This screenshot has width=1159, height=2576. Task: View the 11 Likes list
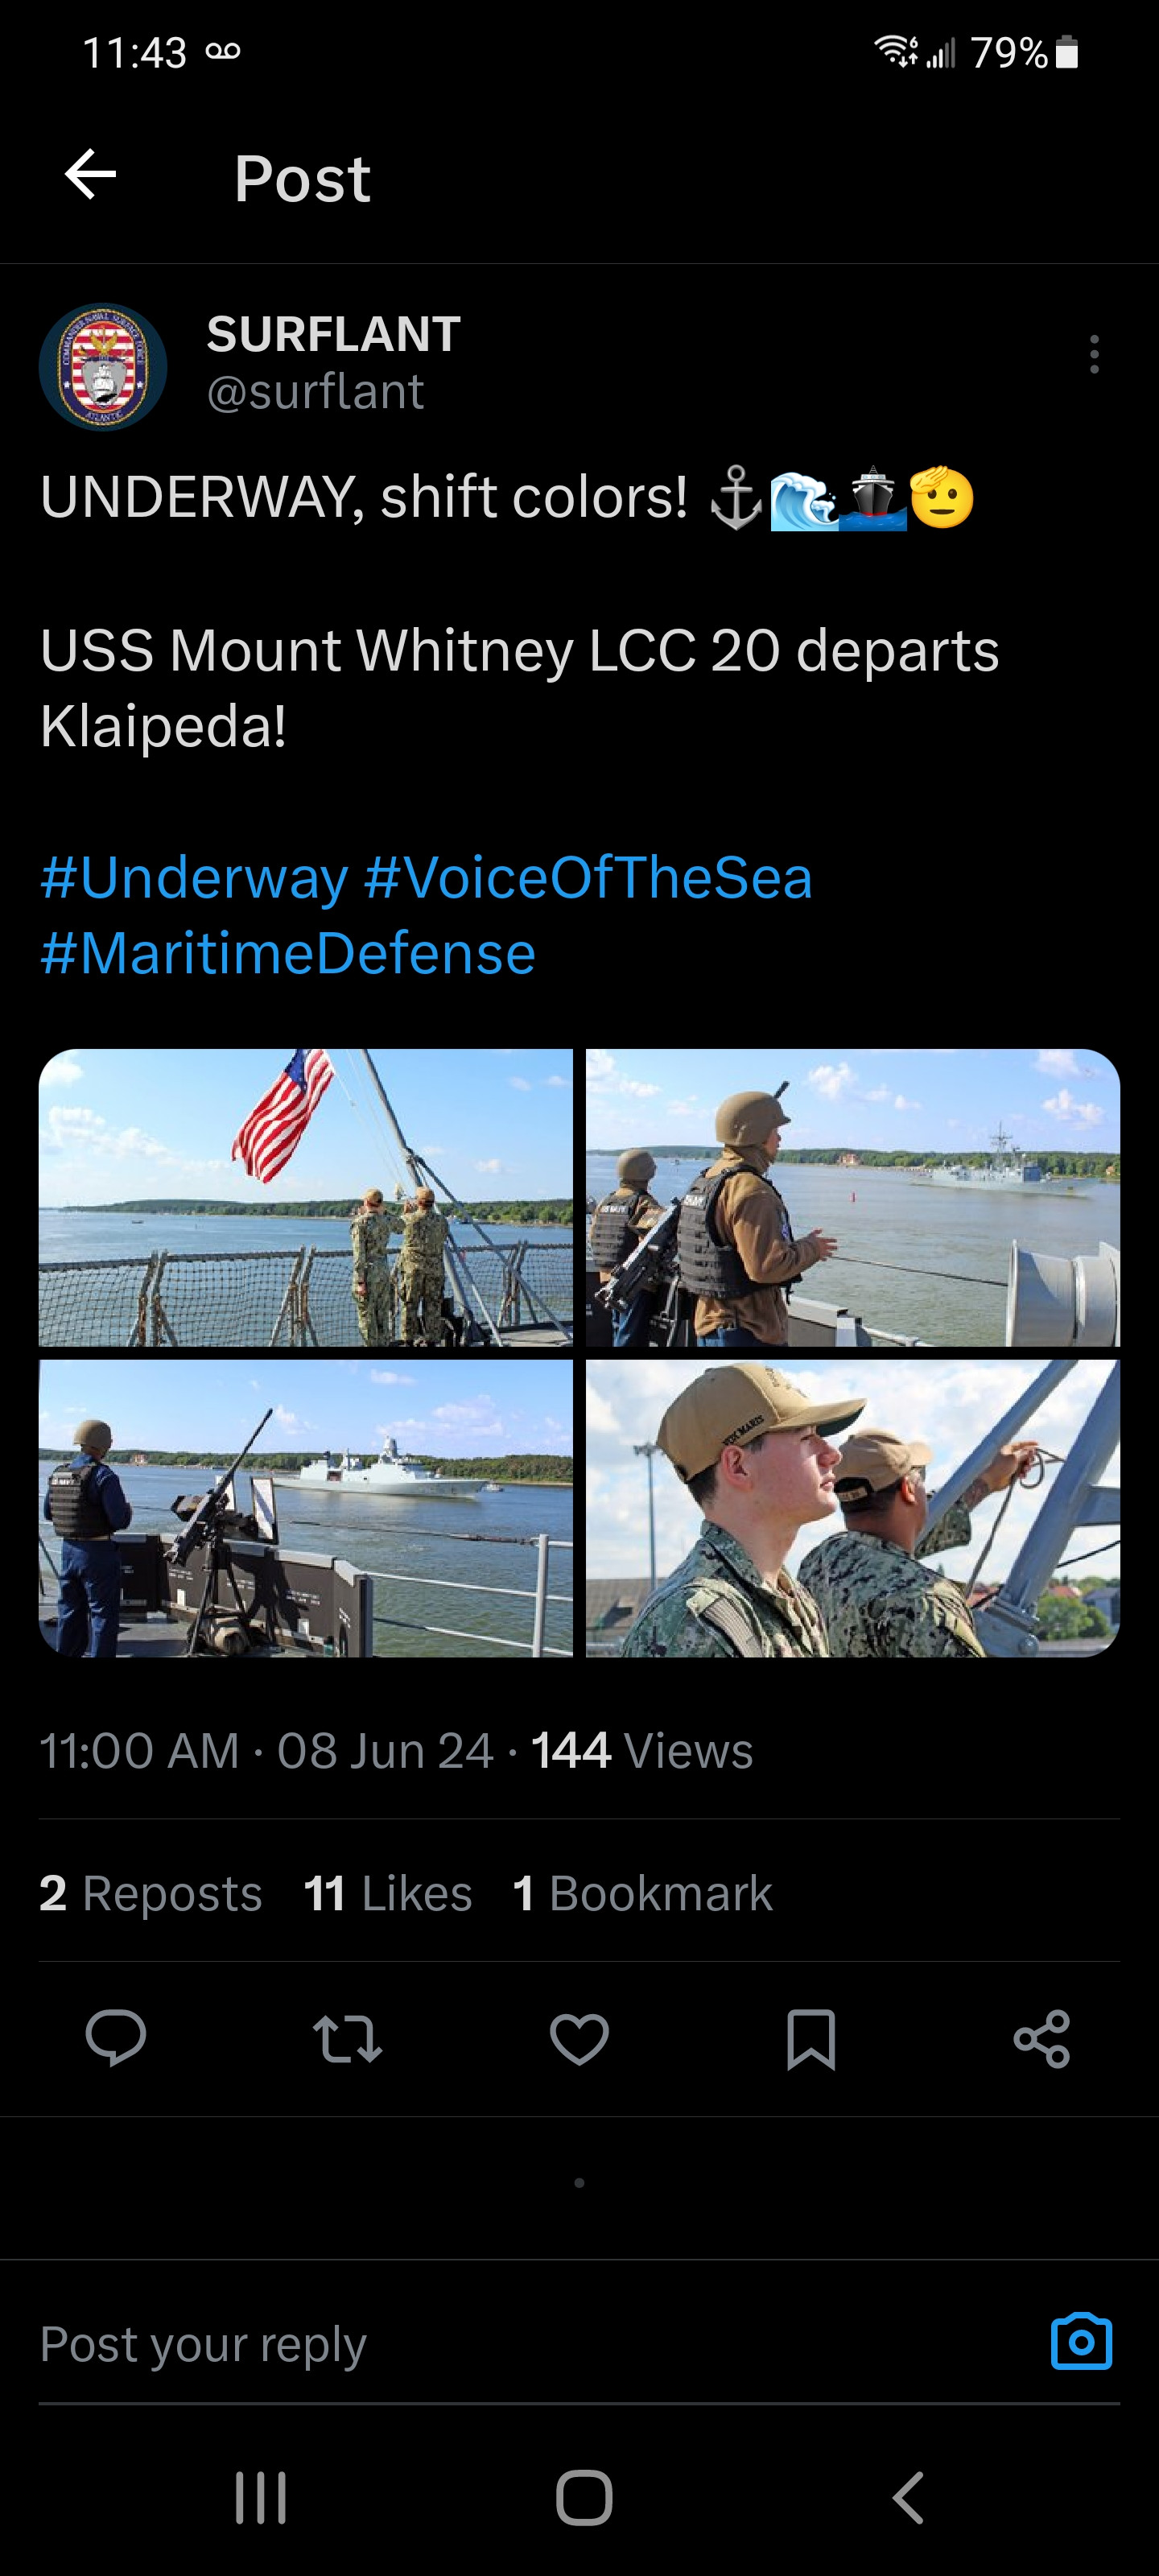388,1893
